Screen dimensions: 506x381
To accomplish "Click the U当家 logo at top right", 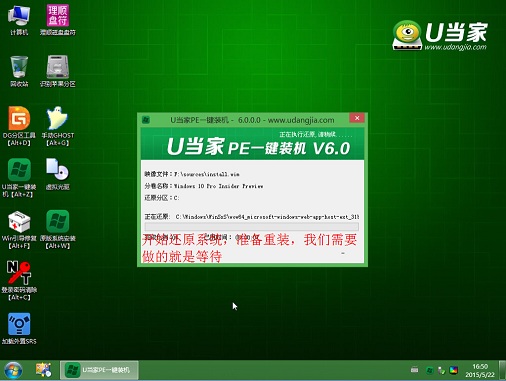I will 440,36.
